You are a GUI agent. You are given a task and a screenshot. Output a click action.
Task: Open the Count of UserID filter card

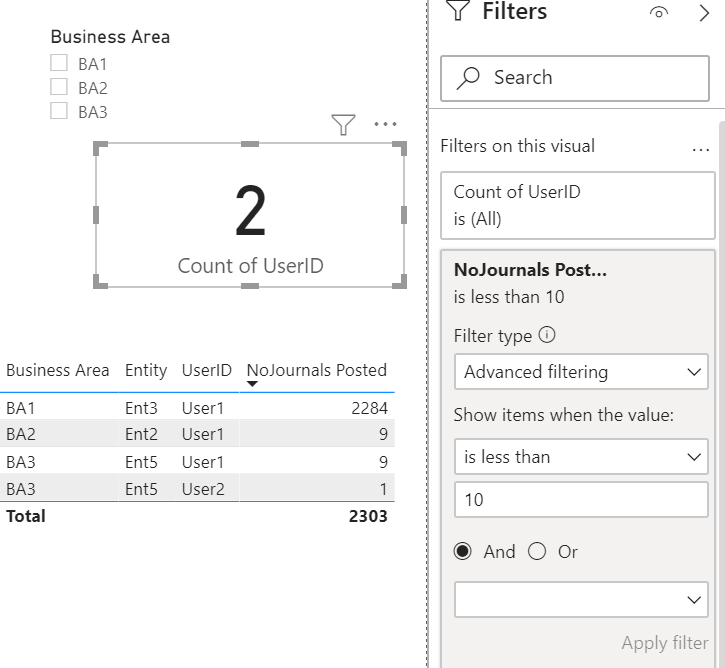click(578, 205)
